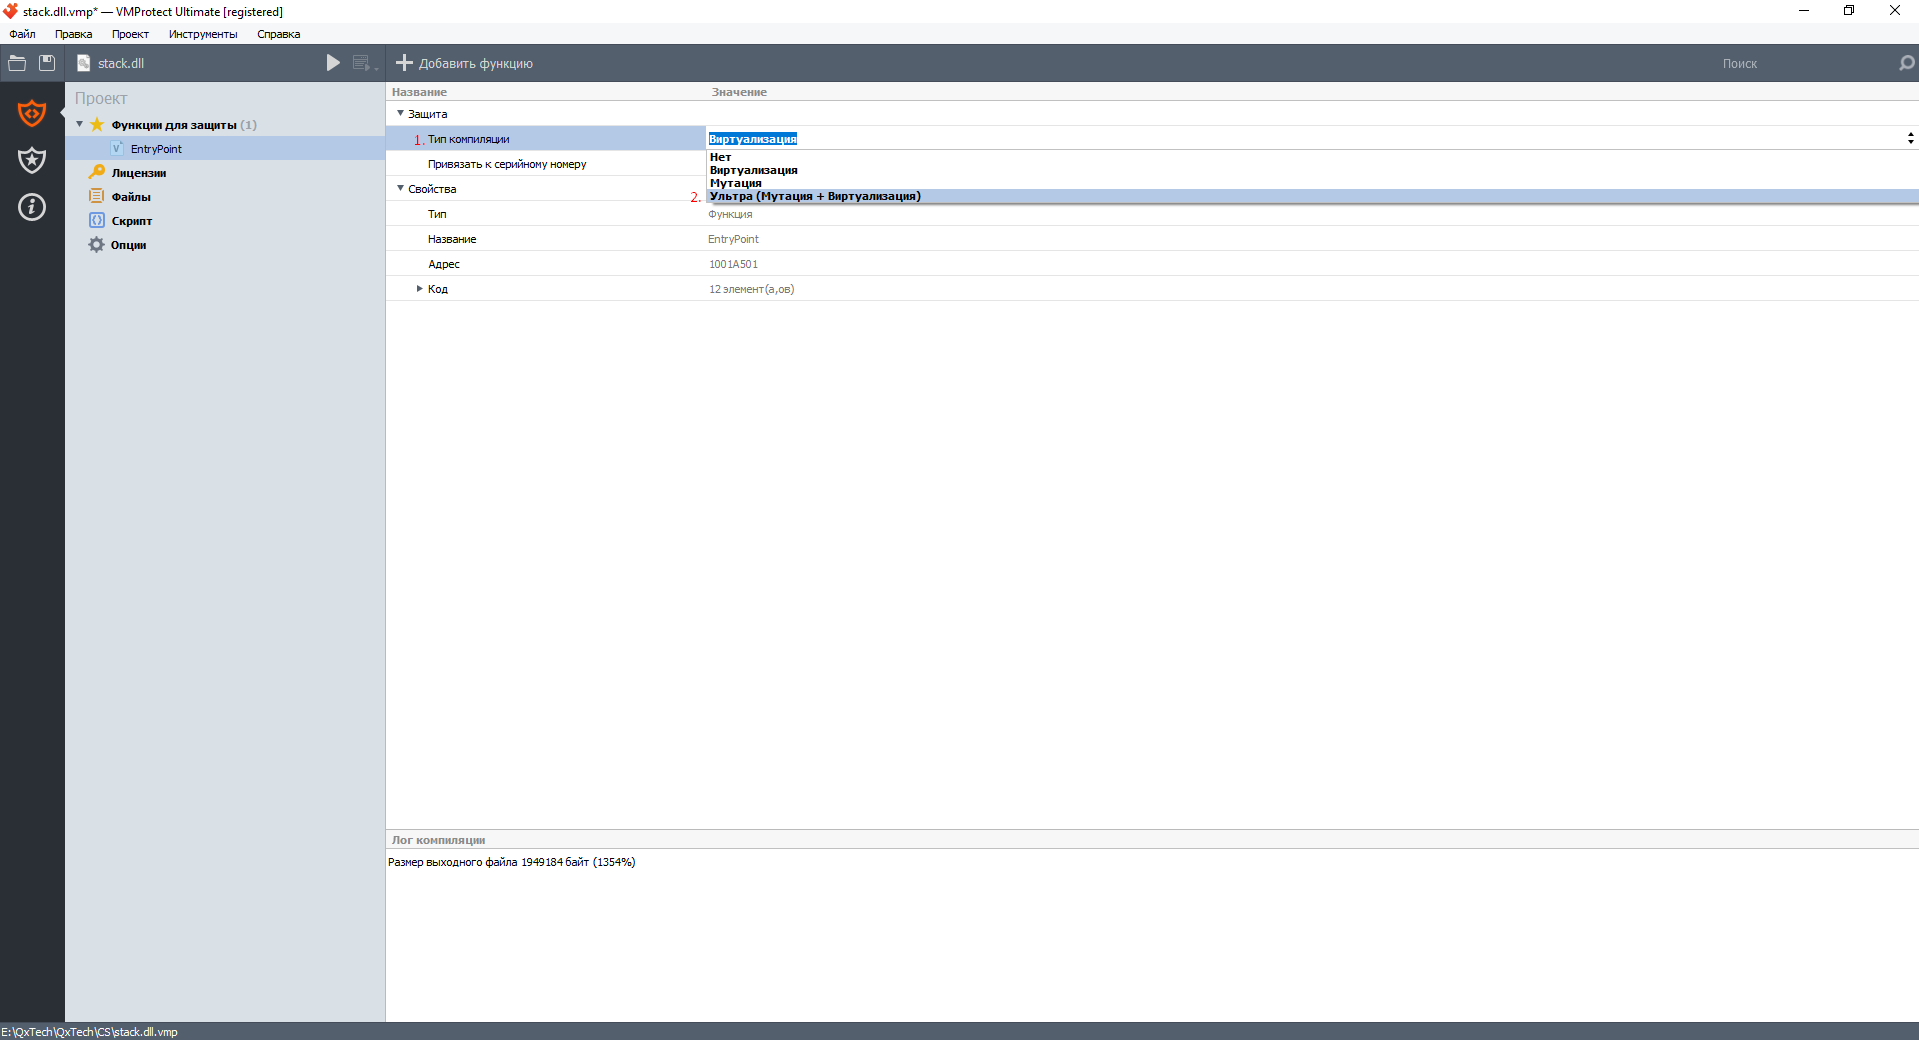
Task: Open the Functions star-shield sidebar icon
Action: tap(32, 160)
